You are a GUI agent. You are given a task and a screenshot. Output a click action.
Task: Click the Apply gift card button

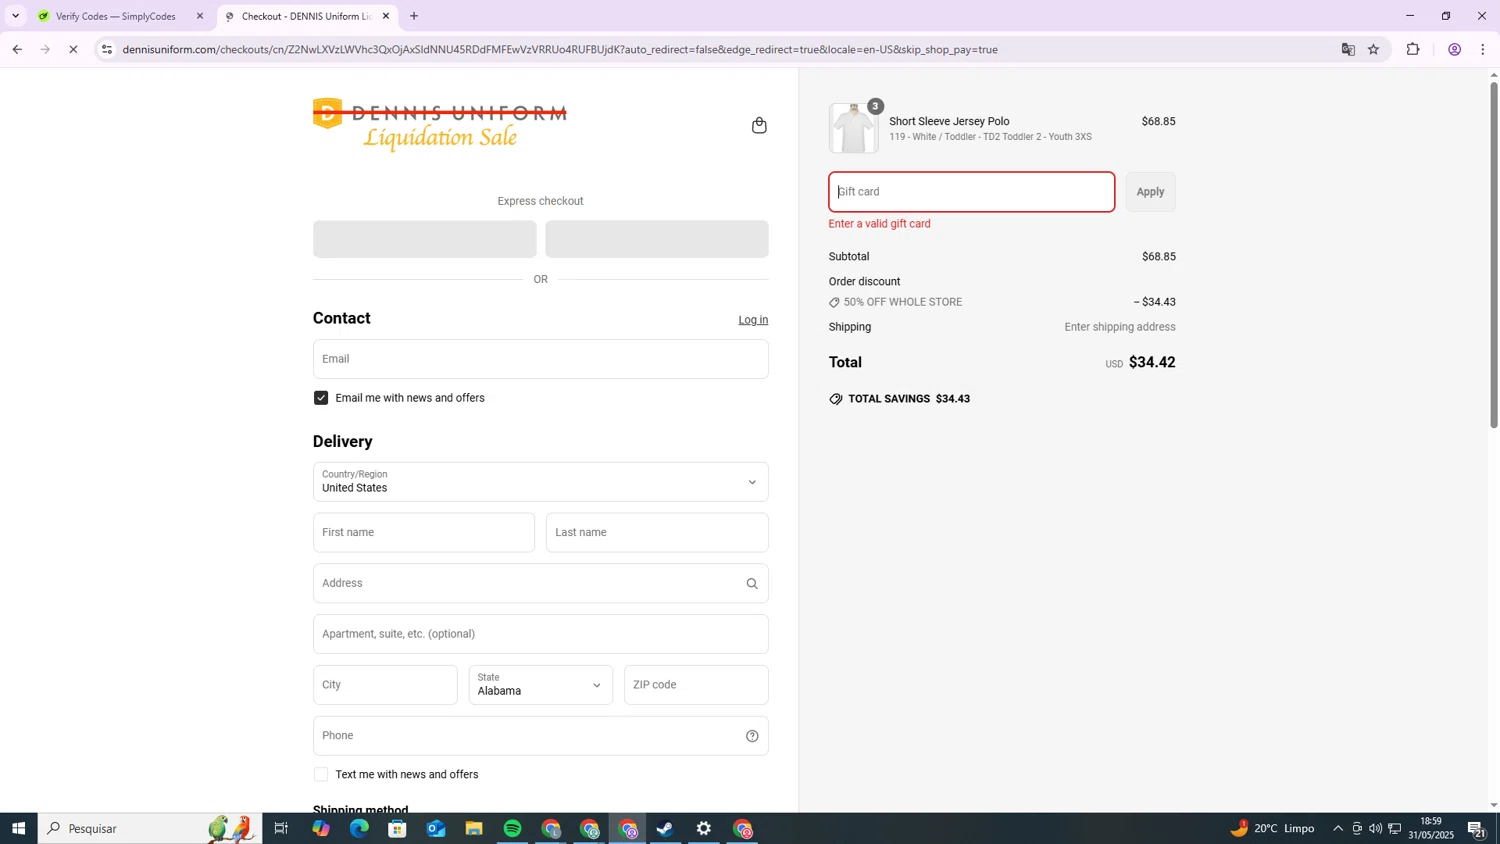(x=1150, y=192)
